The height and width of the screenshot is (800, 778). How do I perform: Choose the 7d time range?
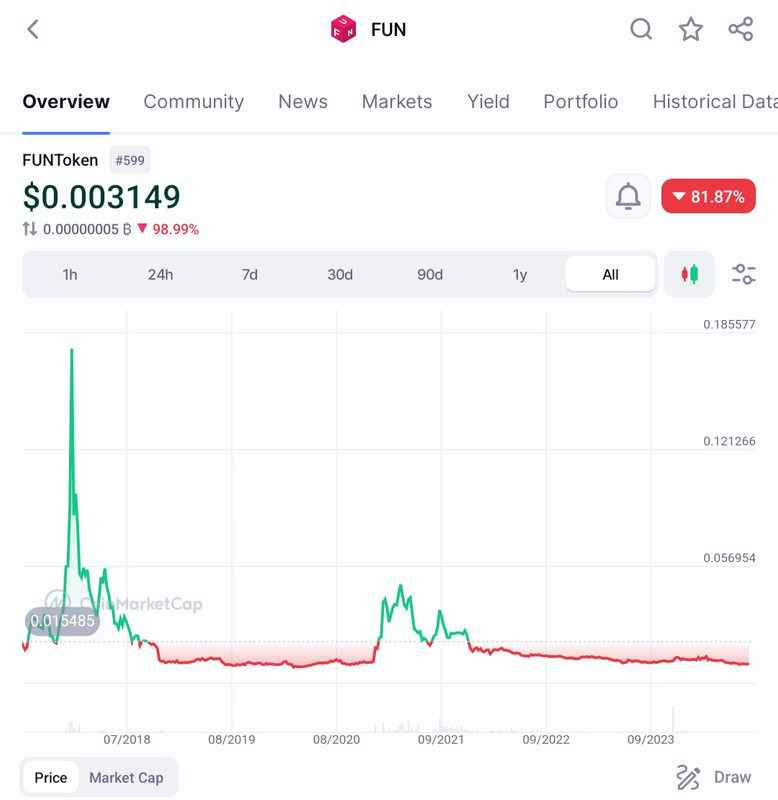(250, 274)
